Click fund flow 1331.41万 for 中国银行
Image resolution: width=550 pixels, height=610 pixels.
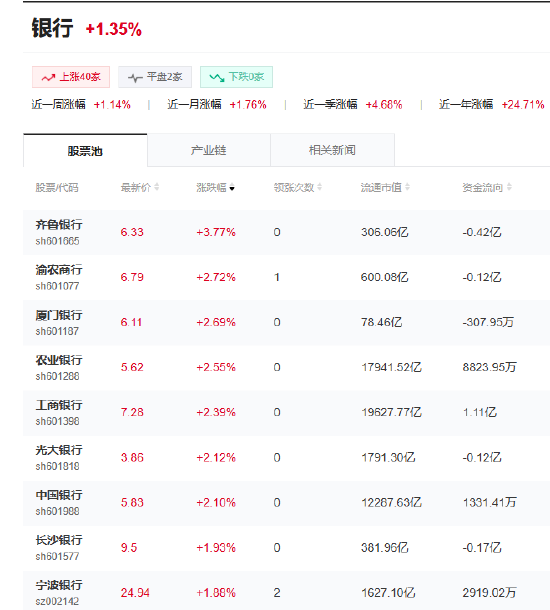pyautogui.click(x=490, y=503)
